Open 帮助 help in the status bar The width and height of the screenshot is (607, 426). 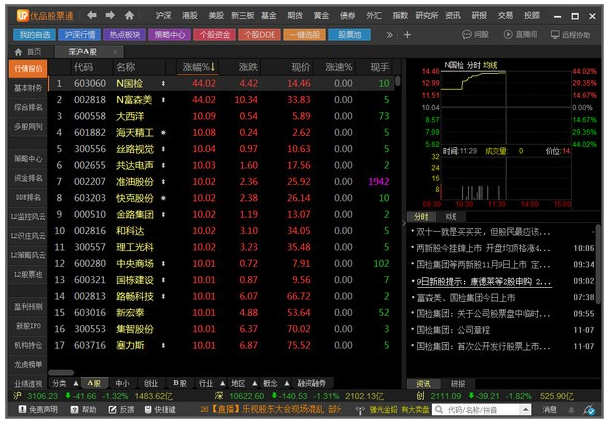pos(83,409)
